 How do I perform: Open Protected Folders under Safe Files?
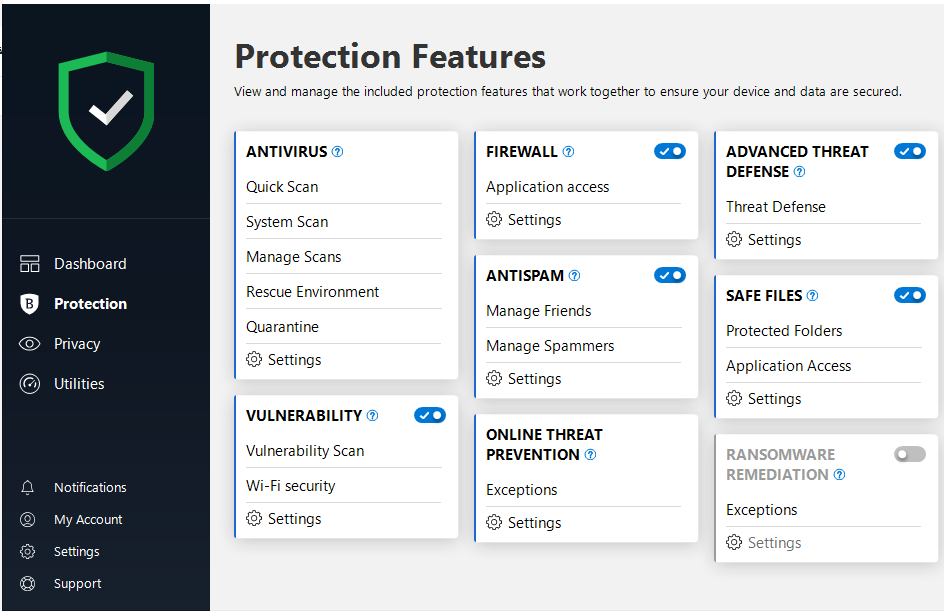(x=784, y=331)
